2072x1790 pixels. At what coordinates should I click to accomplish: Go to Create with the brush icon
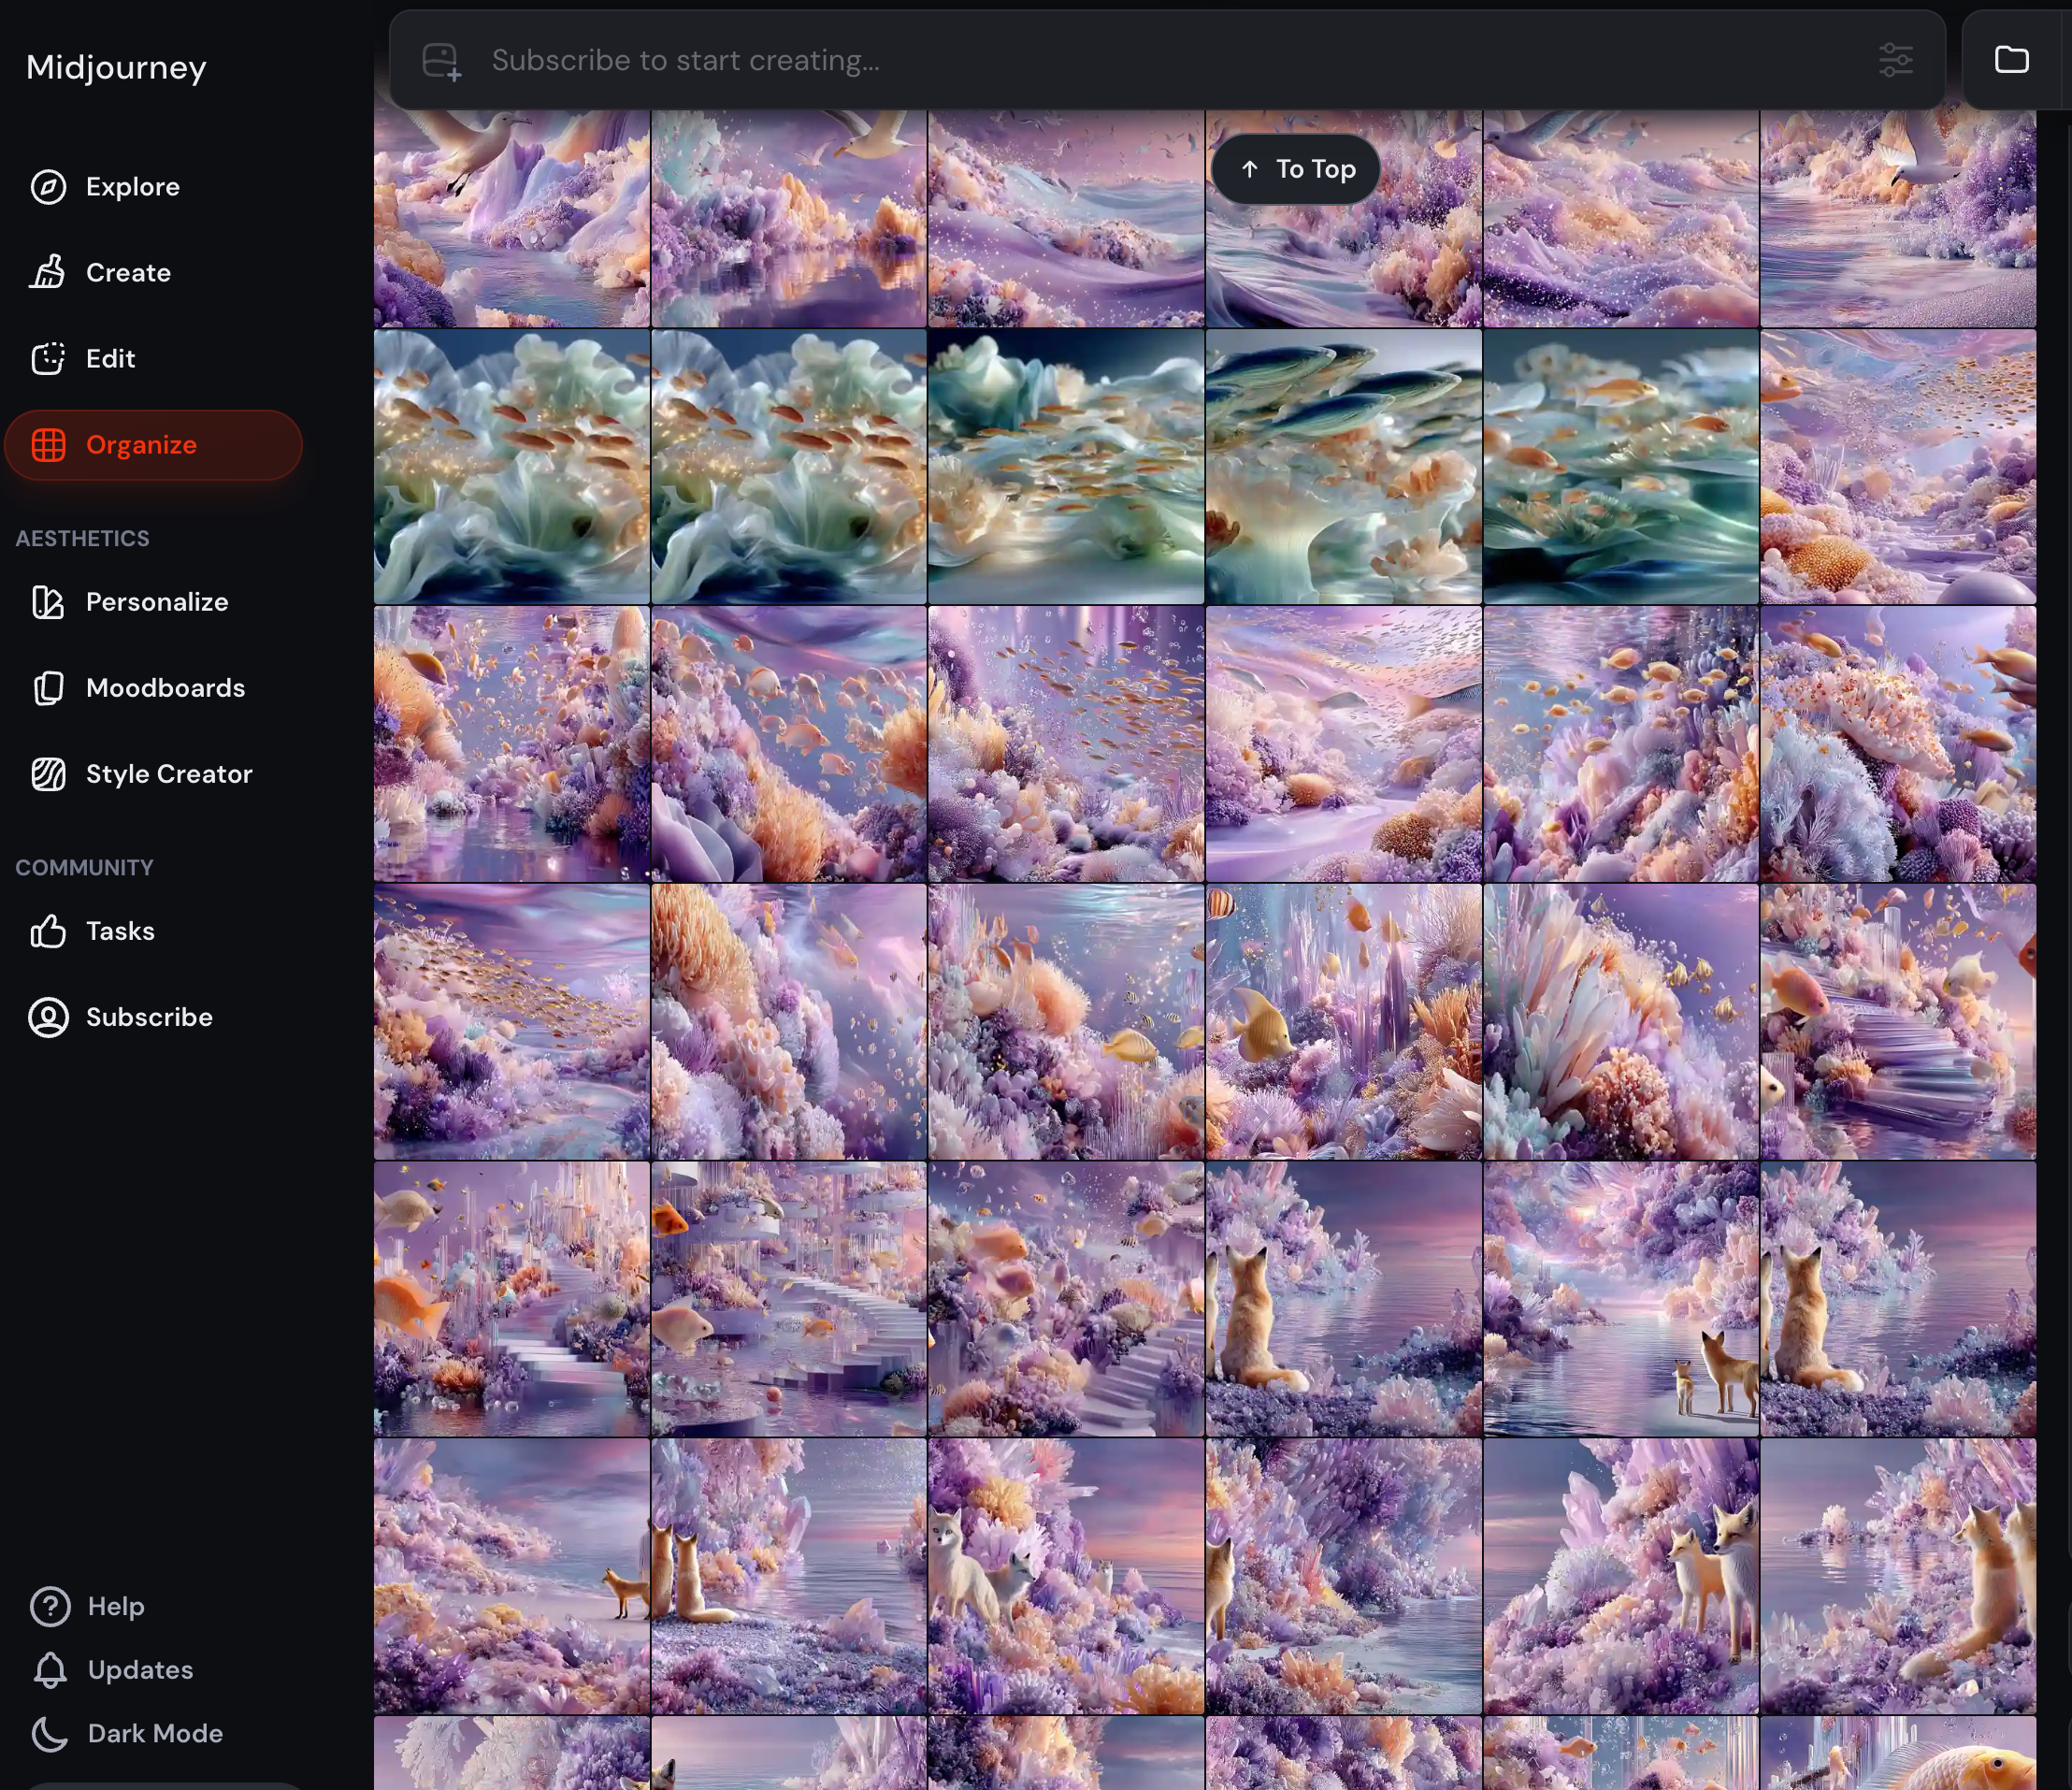pos(48,273)
